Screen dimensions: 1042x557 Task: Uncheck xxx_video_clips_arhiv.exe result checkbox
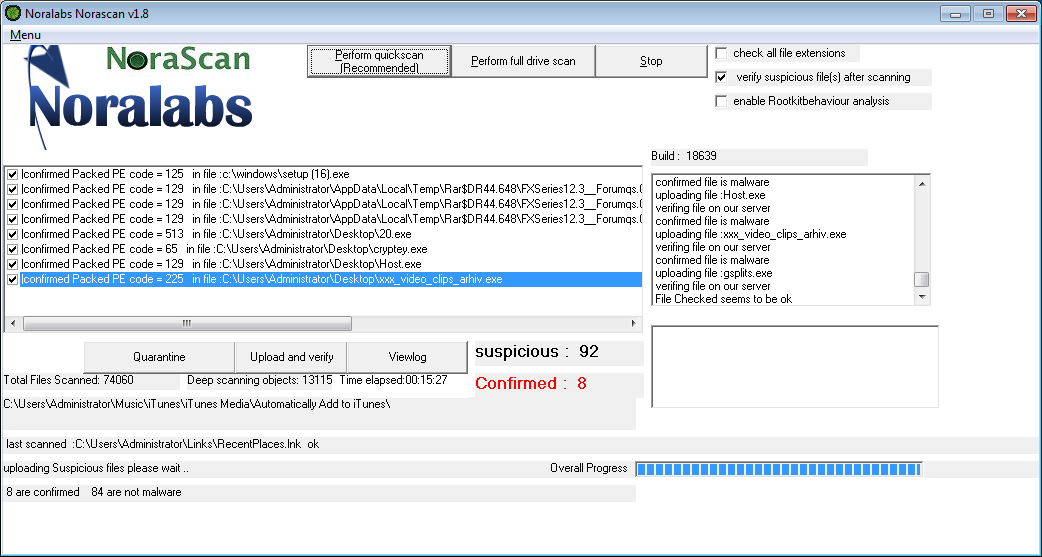12,279
